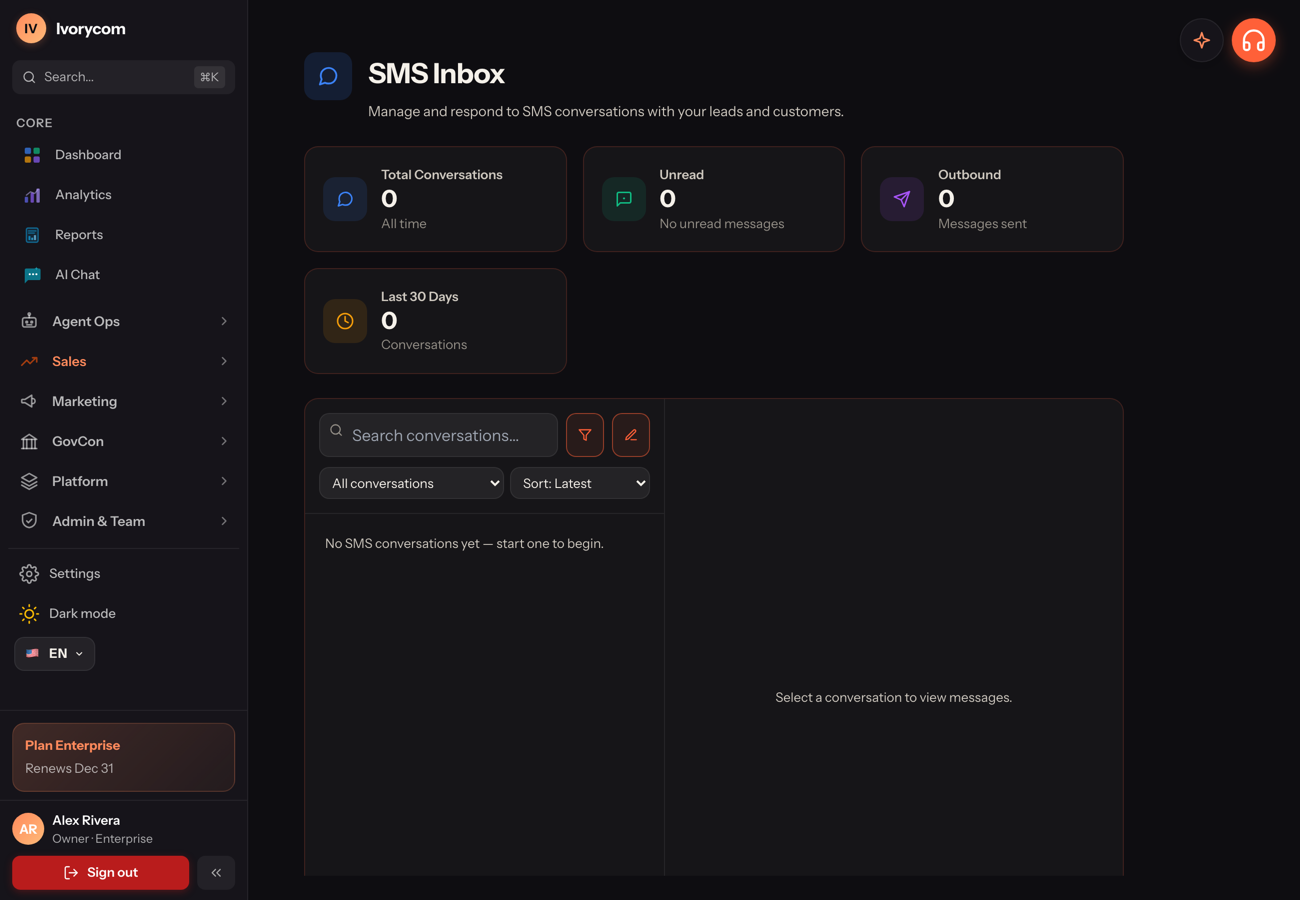Open the Sort: Latest dropdown

click(x=580, y=483)
